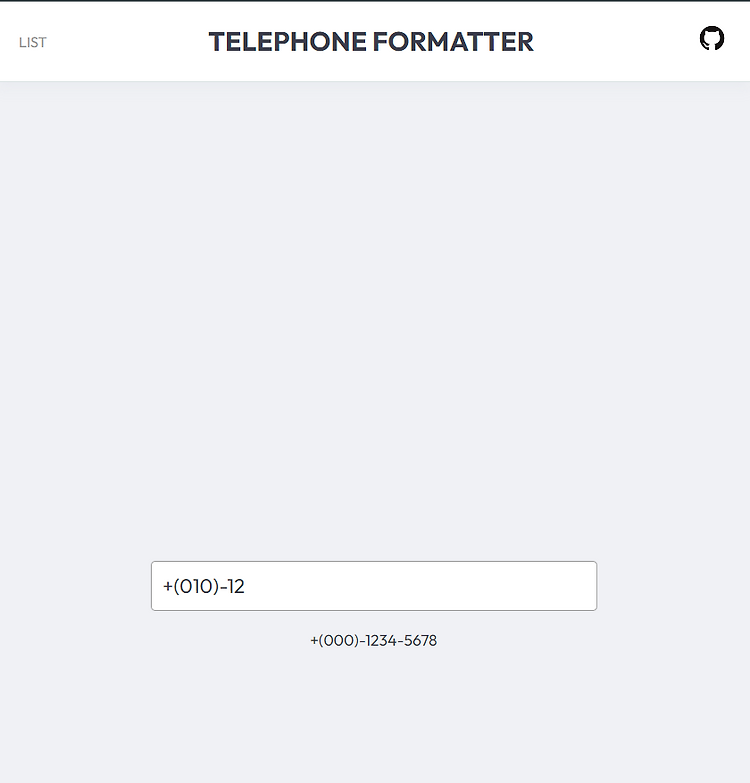Visit source code via GitHub icon
750x783 pixels.
point(712,38)
